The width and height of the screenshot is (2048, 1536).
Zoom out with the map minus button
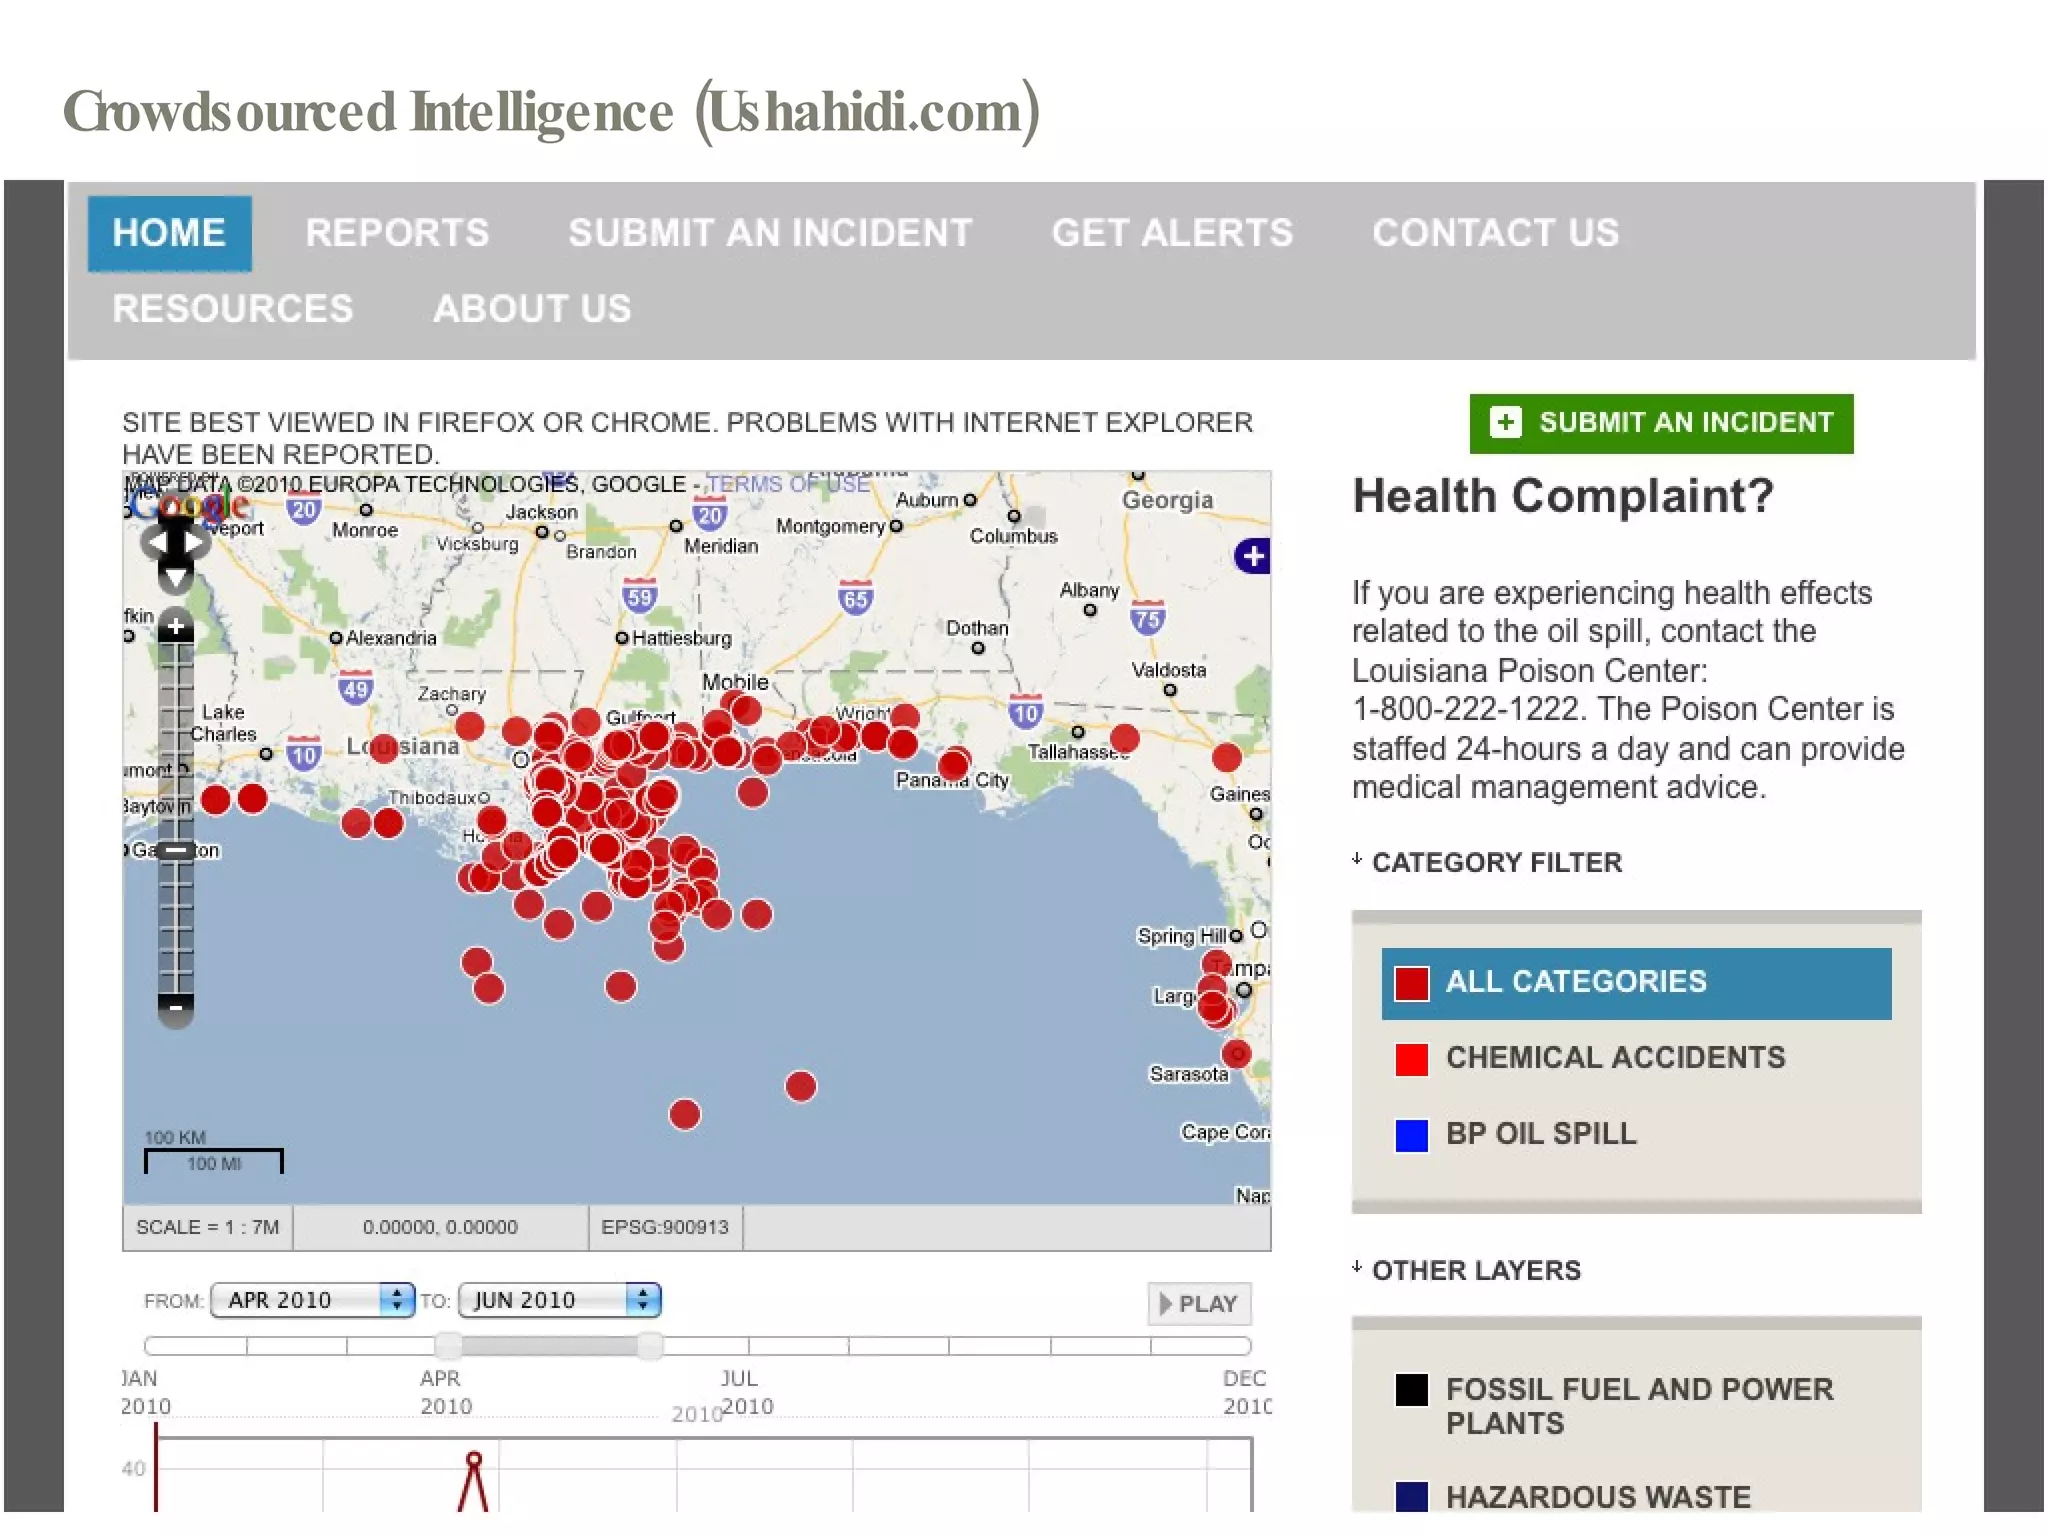pos(176,1008)
